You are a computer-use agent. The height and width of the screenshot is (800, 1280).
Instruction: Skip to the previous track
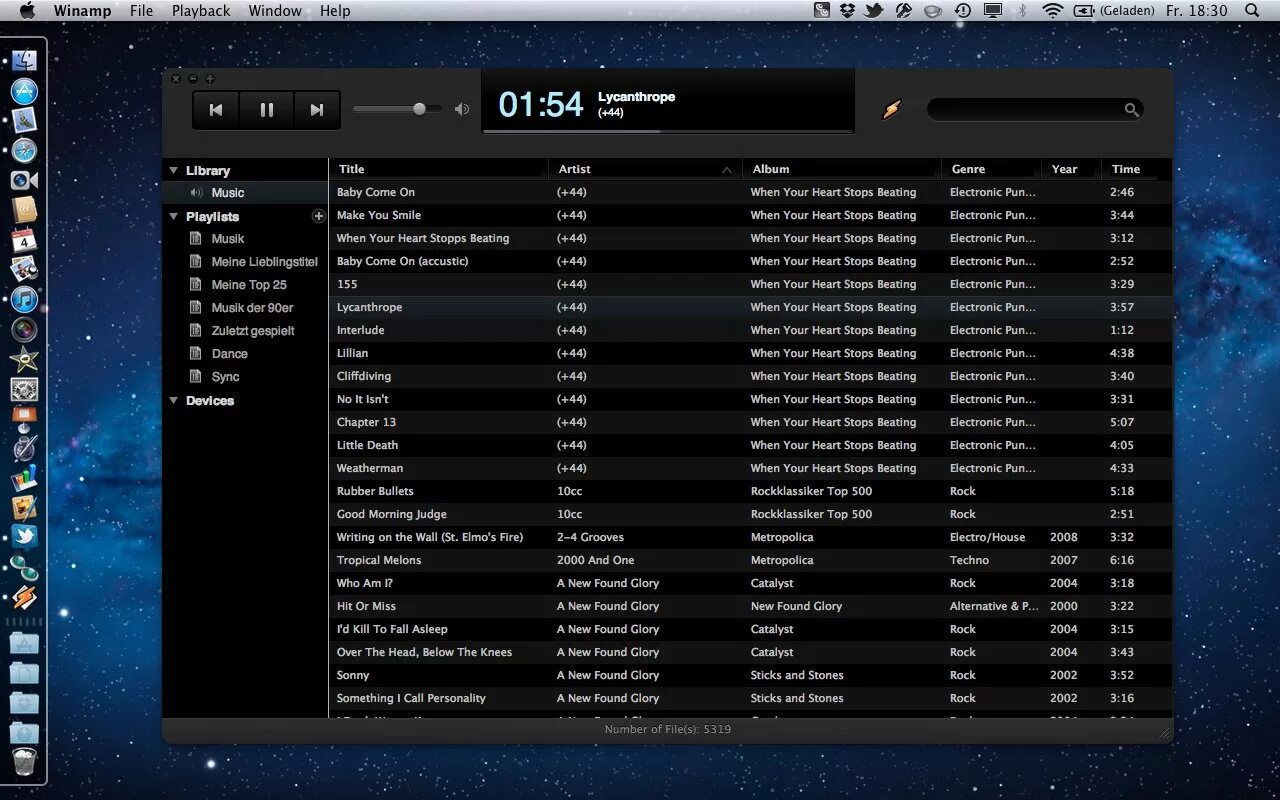click(x=217, y=110)
